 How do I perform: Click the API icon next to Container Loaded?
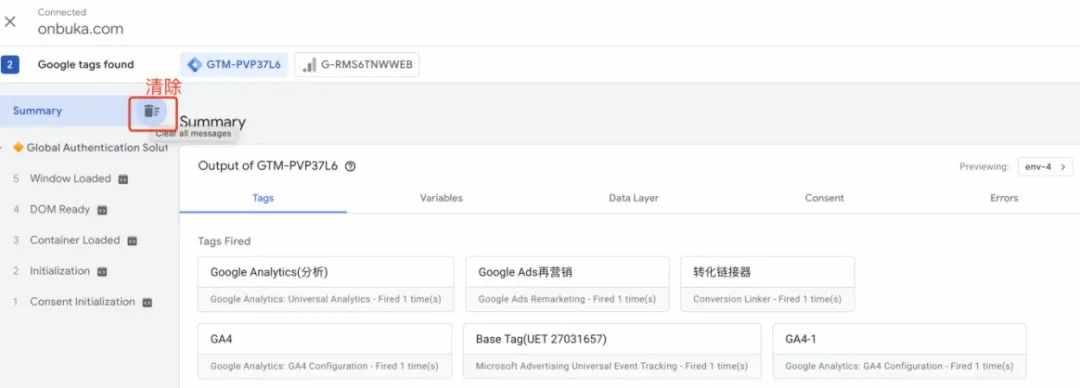pos(132,241)
